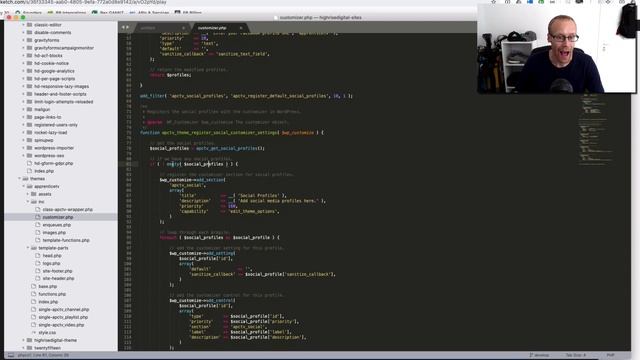The height and width of the screenshot is (360, 640).
Task: Place the cursor on the empty( $social_profiles ) line
Action: pos(193,164)
